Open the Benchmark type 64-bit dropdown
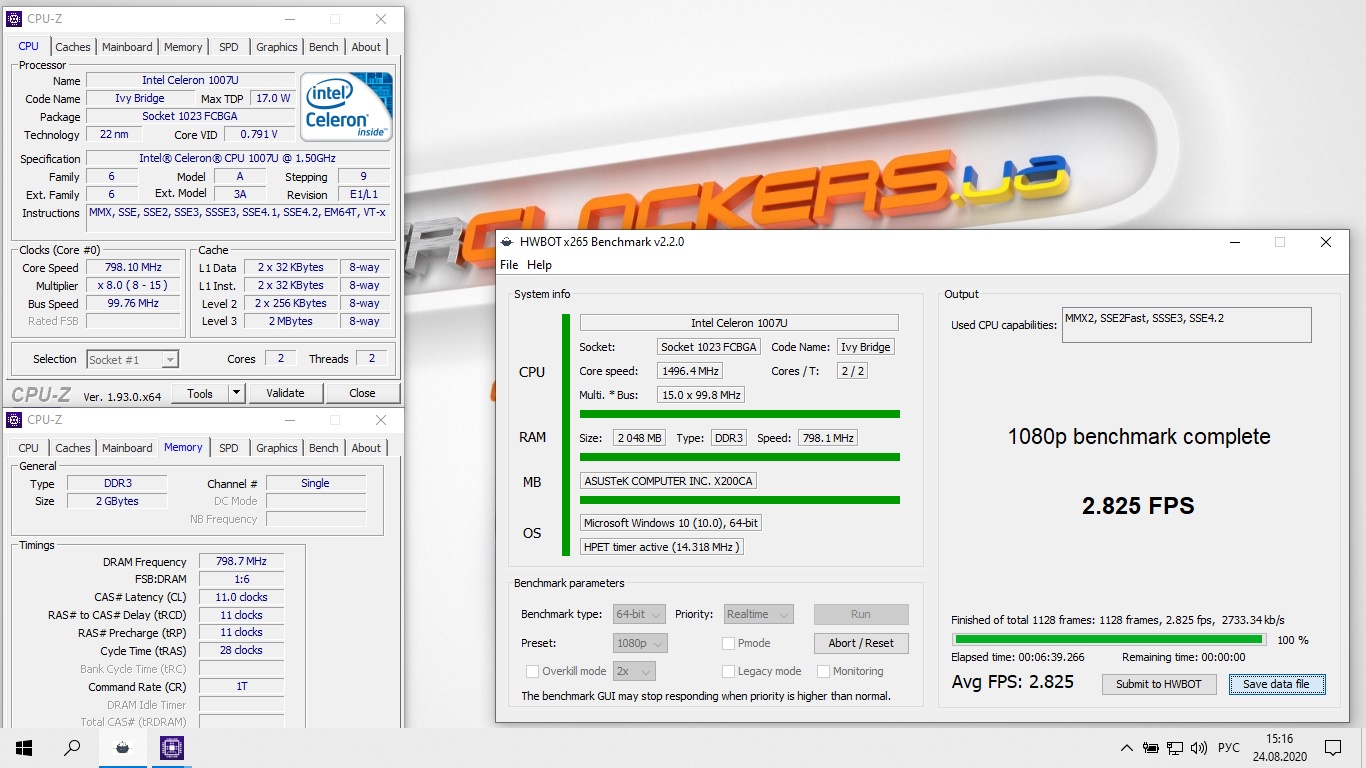This screenshot has height=768, width=1366. click(640, 614)
